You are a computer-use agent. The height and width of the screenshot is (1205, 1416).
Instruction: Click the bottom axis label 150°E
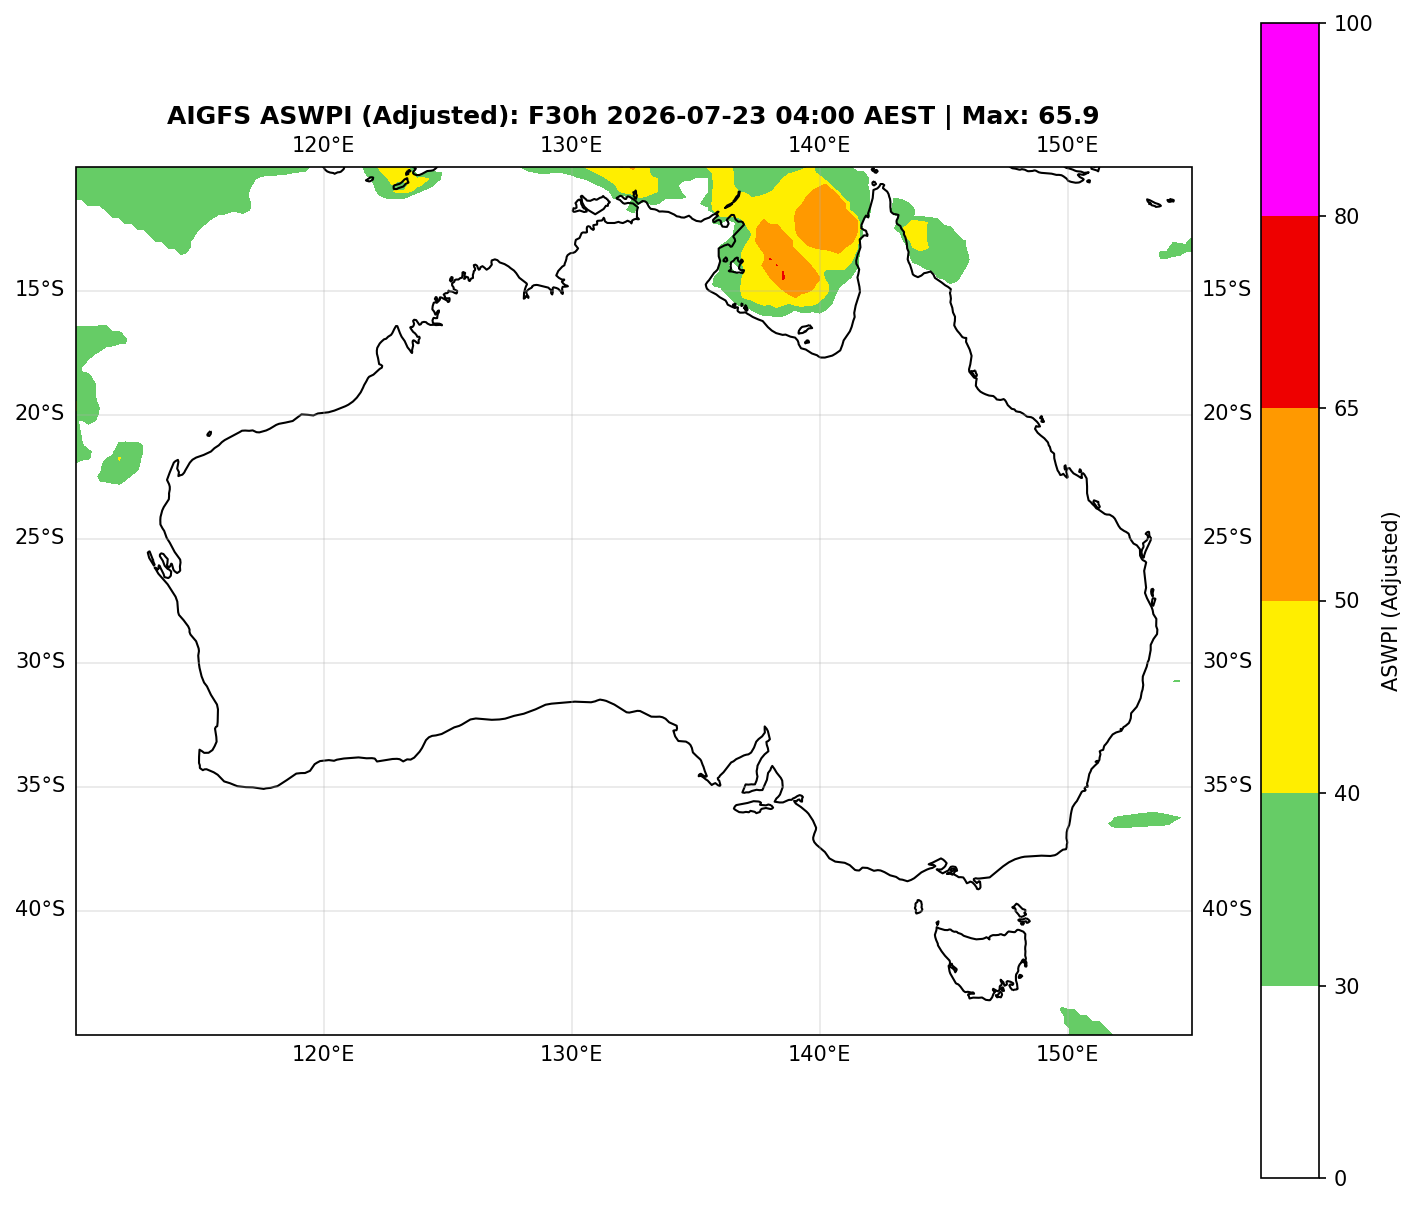(x=1067, y=1054)
